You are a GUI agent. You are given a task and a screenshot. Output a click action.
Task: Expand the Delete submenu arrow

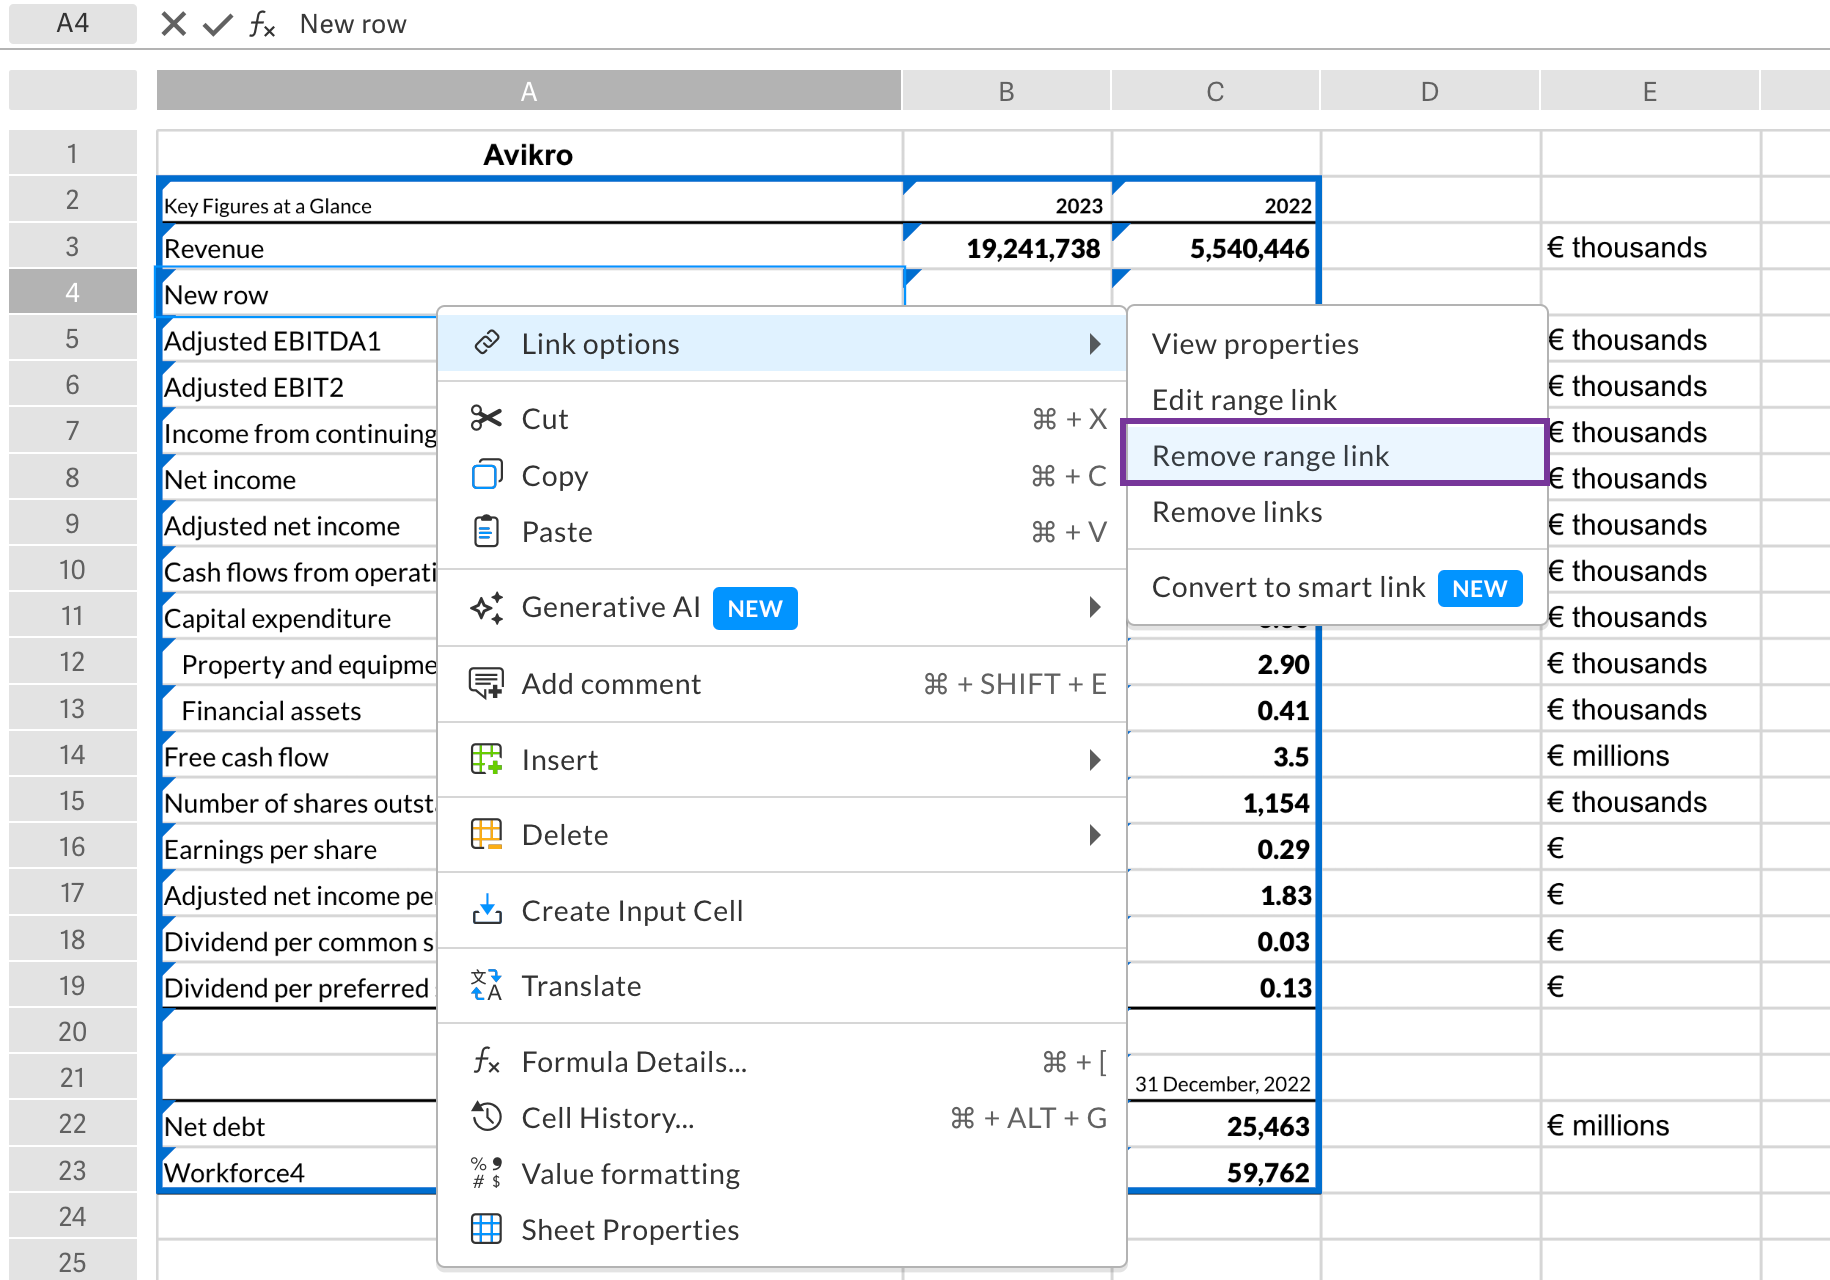[1095, 835]
